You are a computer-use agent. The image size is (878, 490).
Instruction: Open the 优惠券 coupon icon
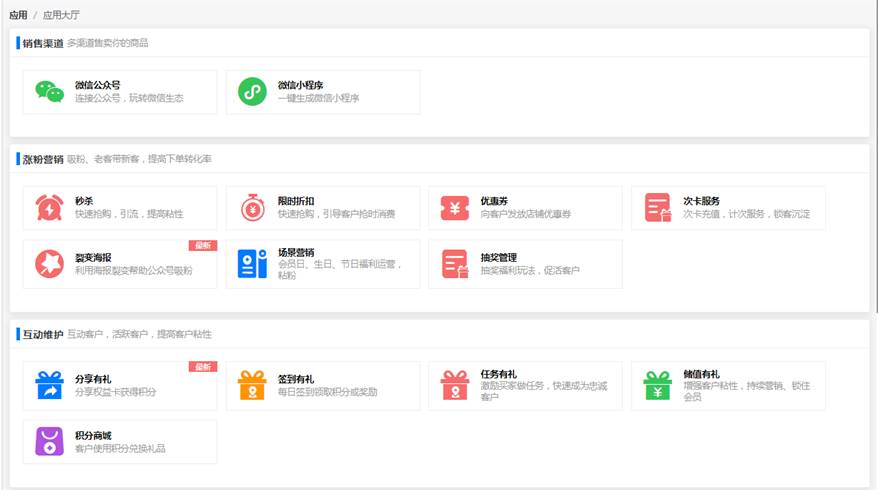click(455, 207)
